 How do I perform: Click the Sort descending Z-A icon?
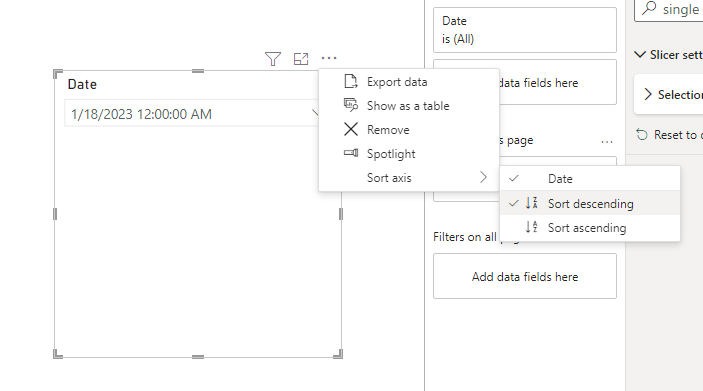531,203
